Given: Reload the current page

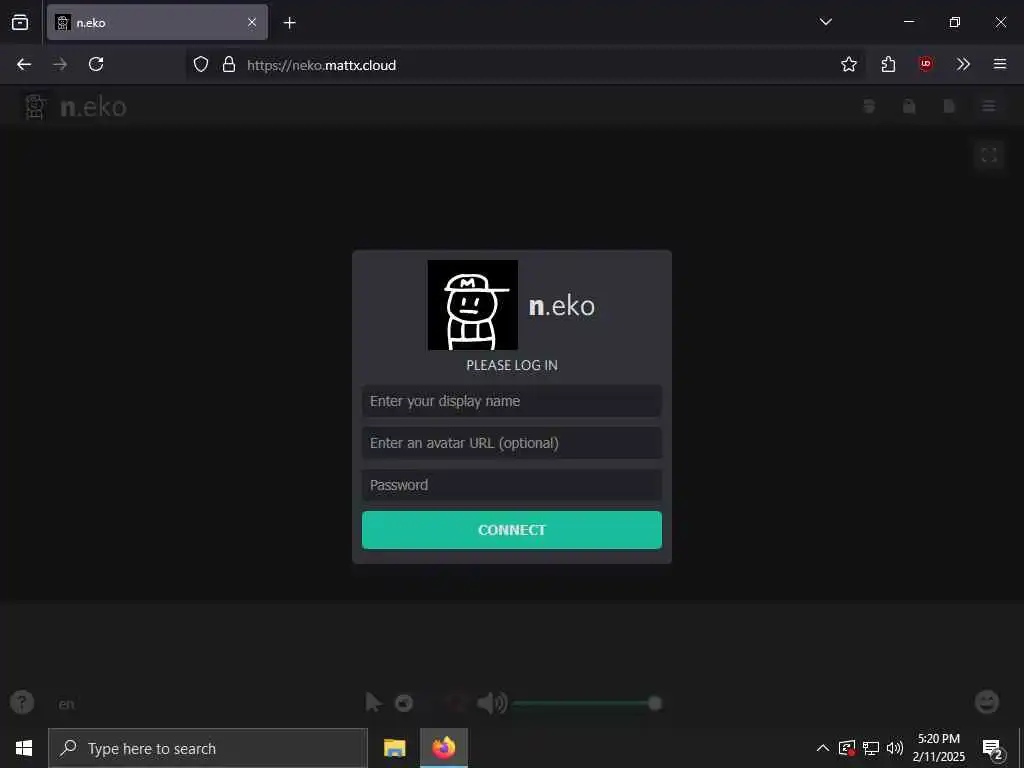Looking at the screenshot, I should pyautogui.click(x=96, y=64).
